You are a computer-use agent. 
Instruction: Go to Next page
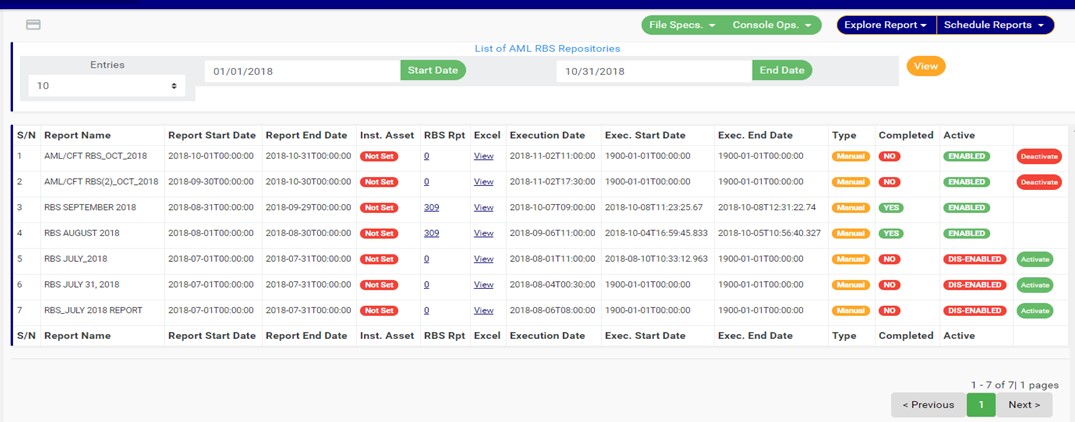pos(1024,405)
